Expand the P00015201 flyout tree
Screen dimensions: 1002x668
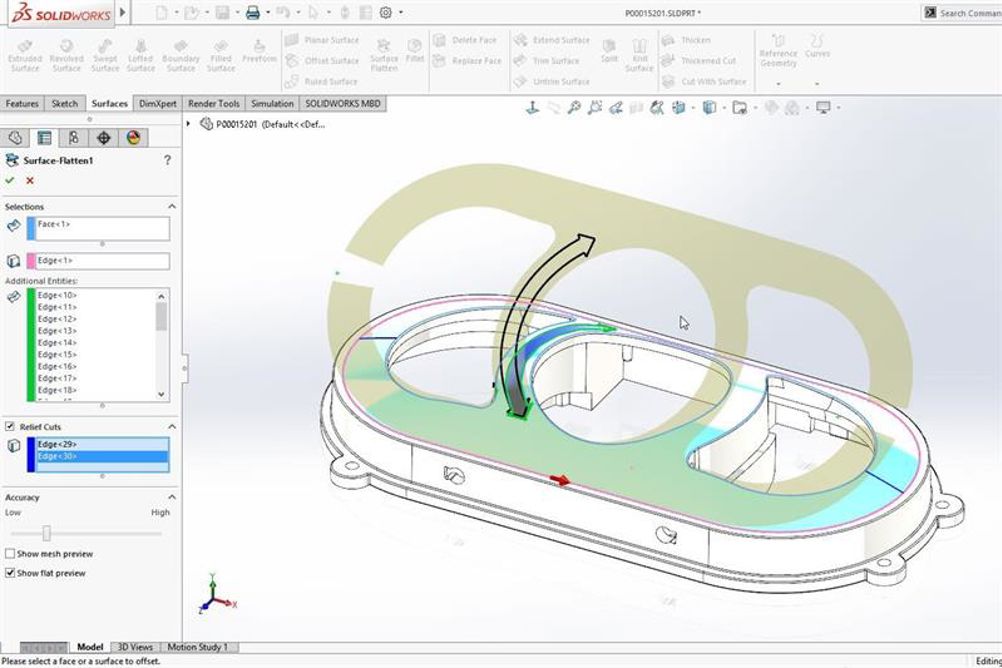click(x=189, y=124)
